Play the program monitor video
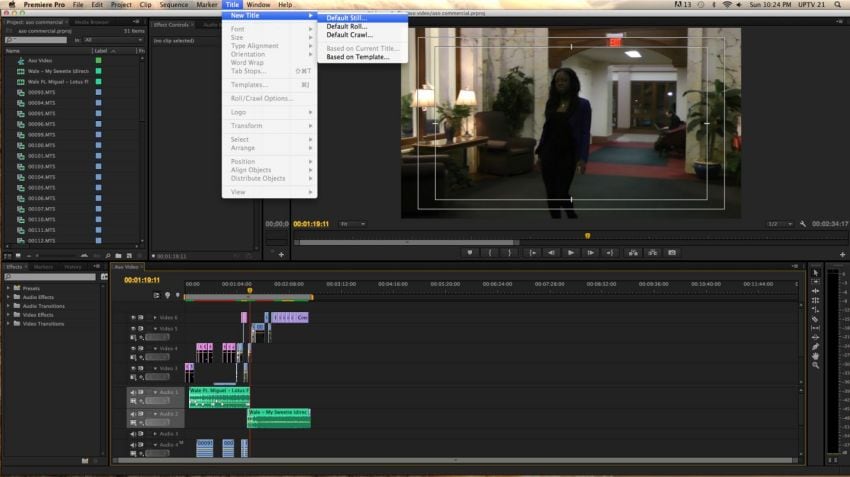 point(570,253)
